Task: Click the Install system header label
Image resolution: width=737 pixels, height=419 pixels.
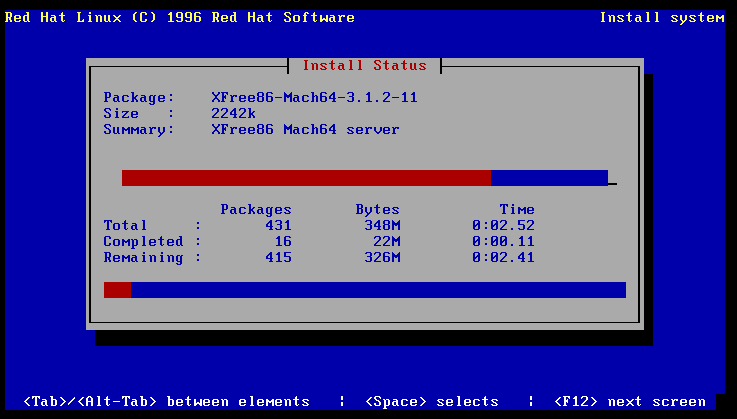Action: tap(662, 18)
